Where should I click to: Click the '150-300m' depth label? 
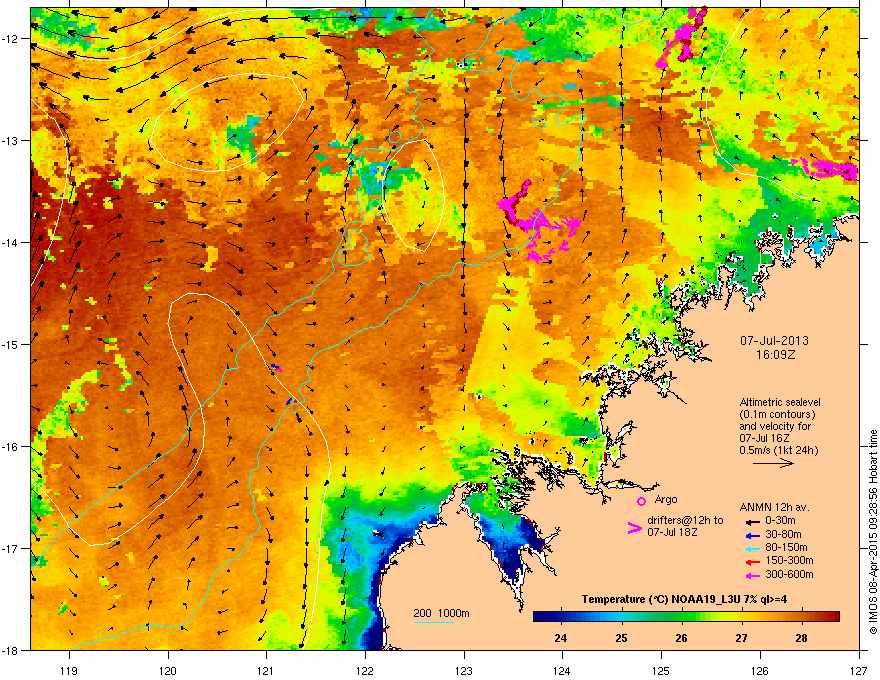point(789,560)
